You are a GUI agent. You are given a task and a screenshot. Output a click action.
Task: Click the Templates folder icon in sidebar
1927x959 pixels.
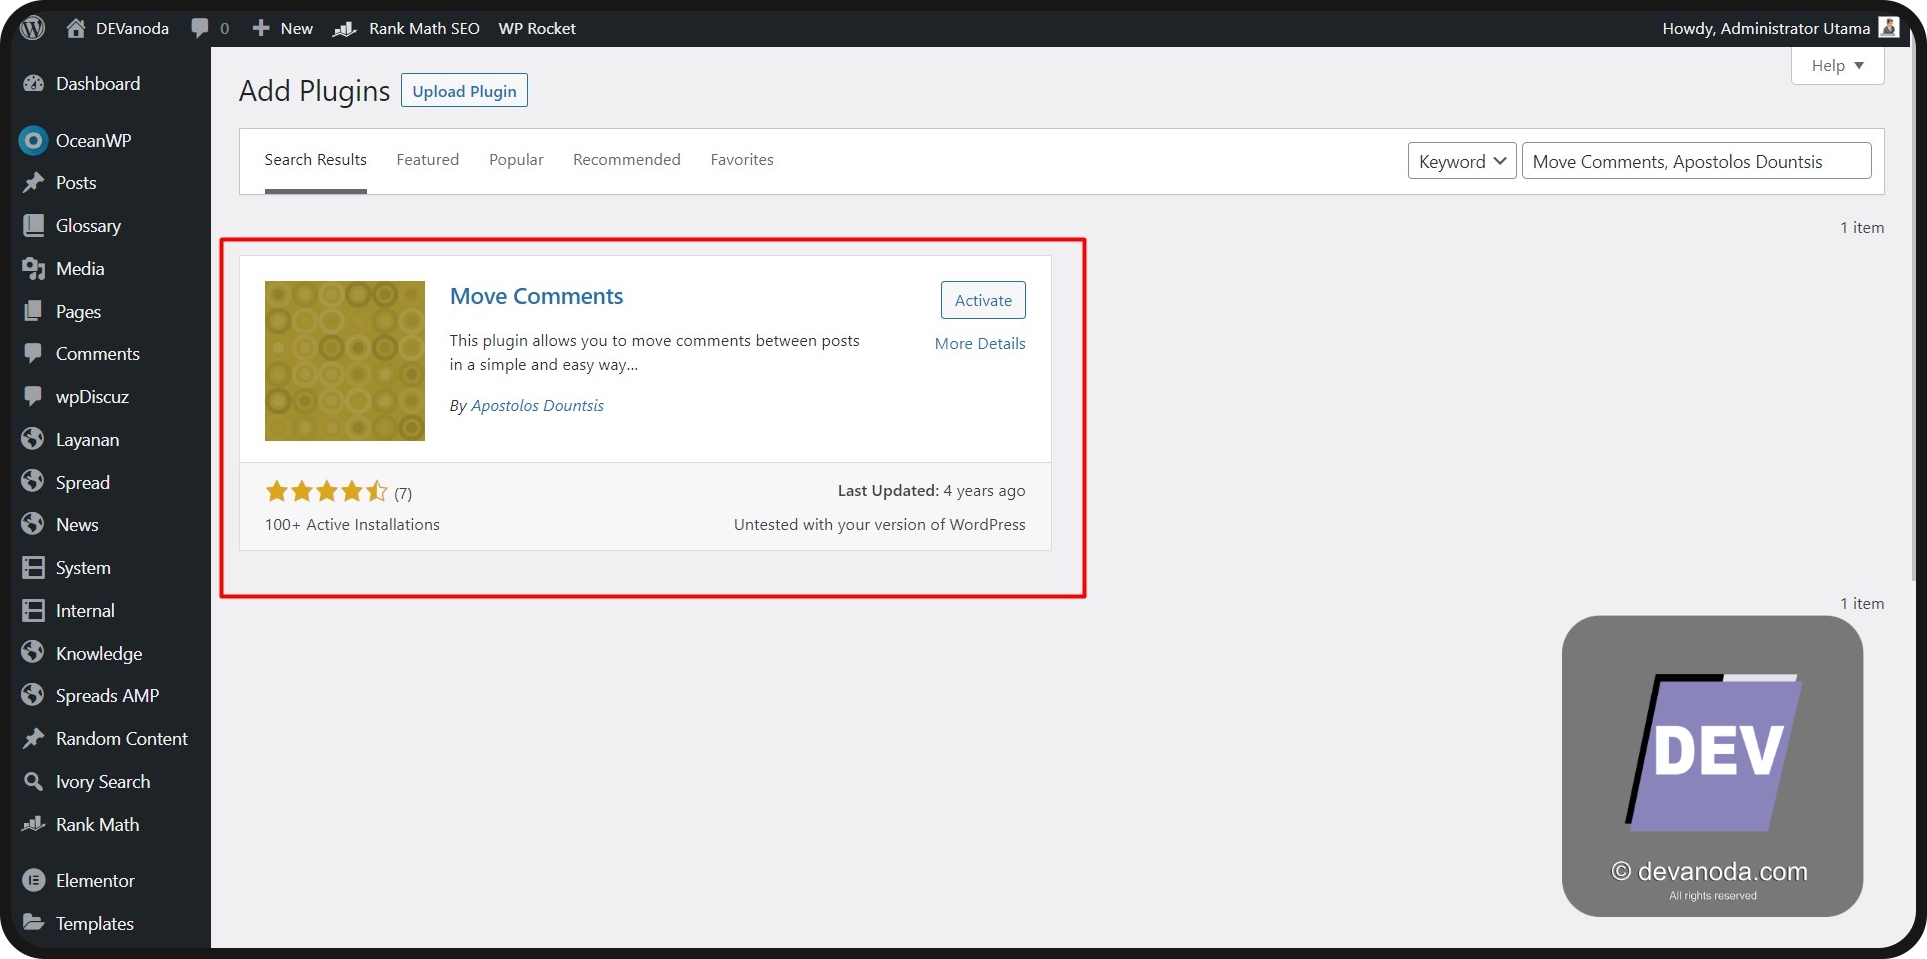33,923
